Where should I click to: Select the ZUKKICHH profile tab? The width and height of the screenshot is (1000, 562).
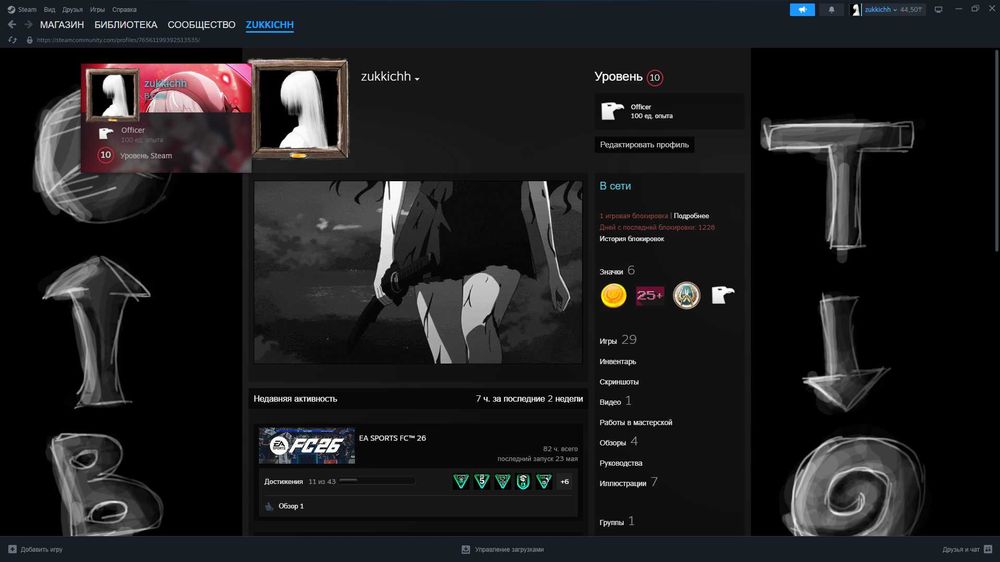coord(270,24)
